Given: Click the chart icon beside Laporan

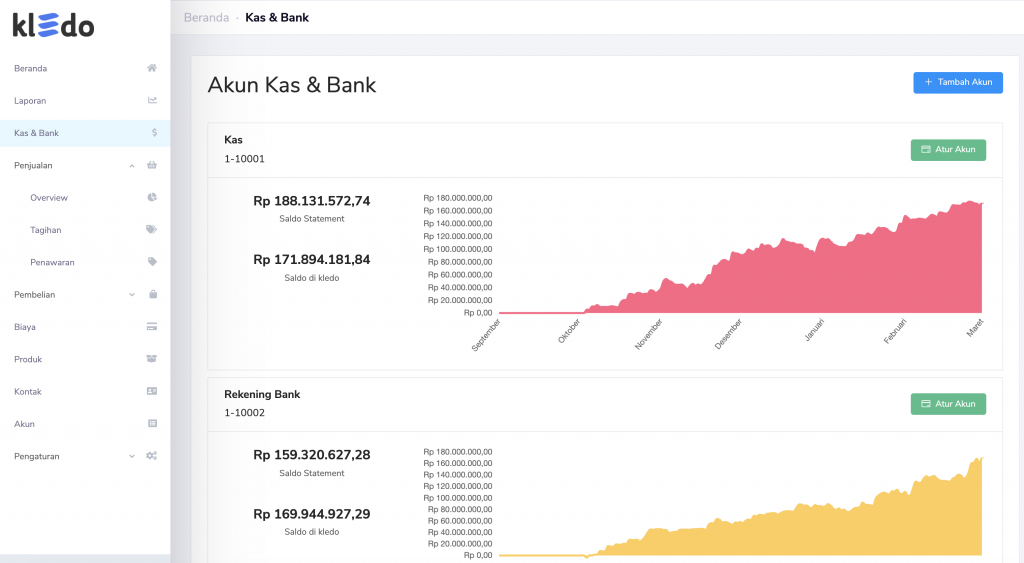Looking at the screenshot, I should tap(152, 100).
